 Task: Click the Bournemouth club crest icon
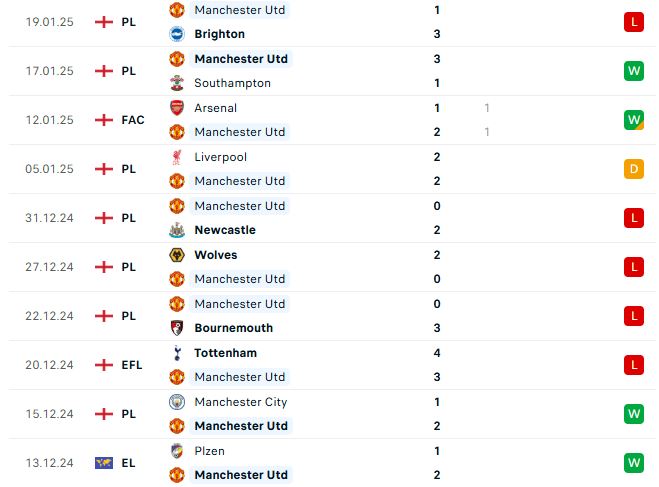click(177, 328)
